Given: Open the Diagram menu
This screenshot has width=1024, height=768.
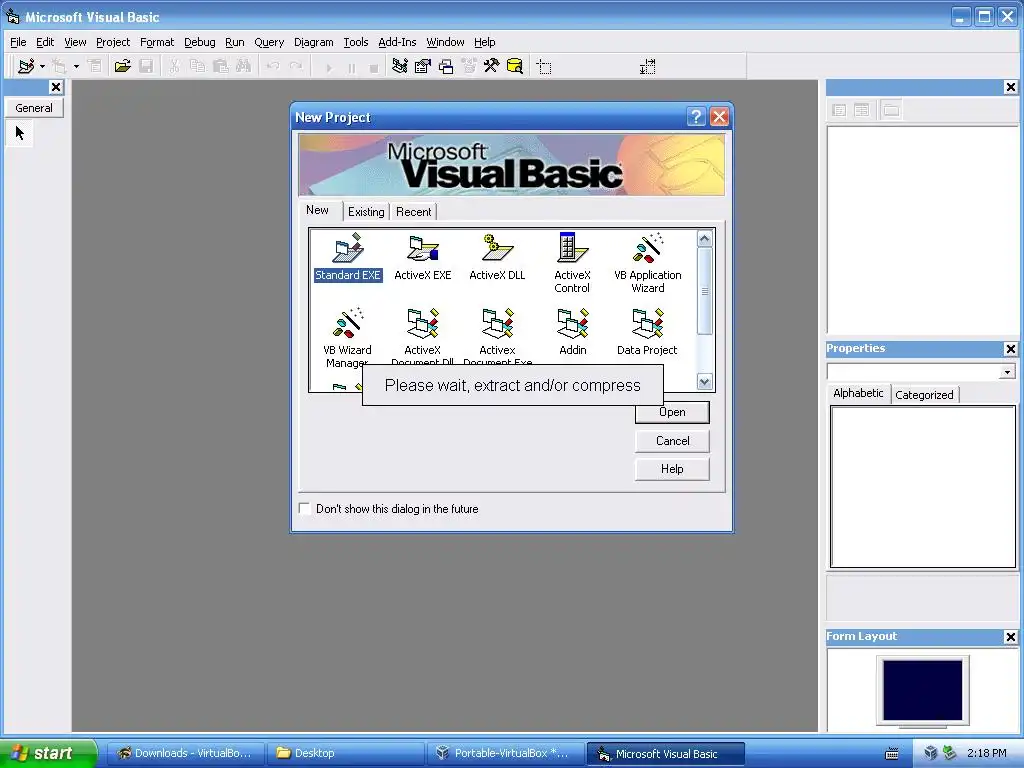Looking at the screenshot, I should pyautogui.click(x=313, y=42).
